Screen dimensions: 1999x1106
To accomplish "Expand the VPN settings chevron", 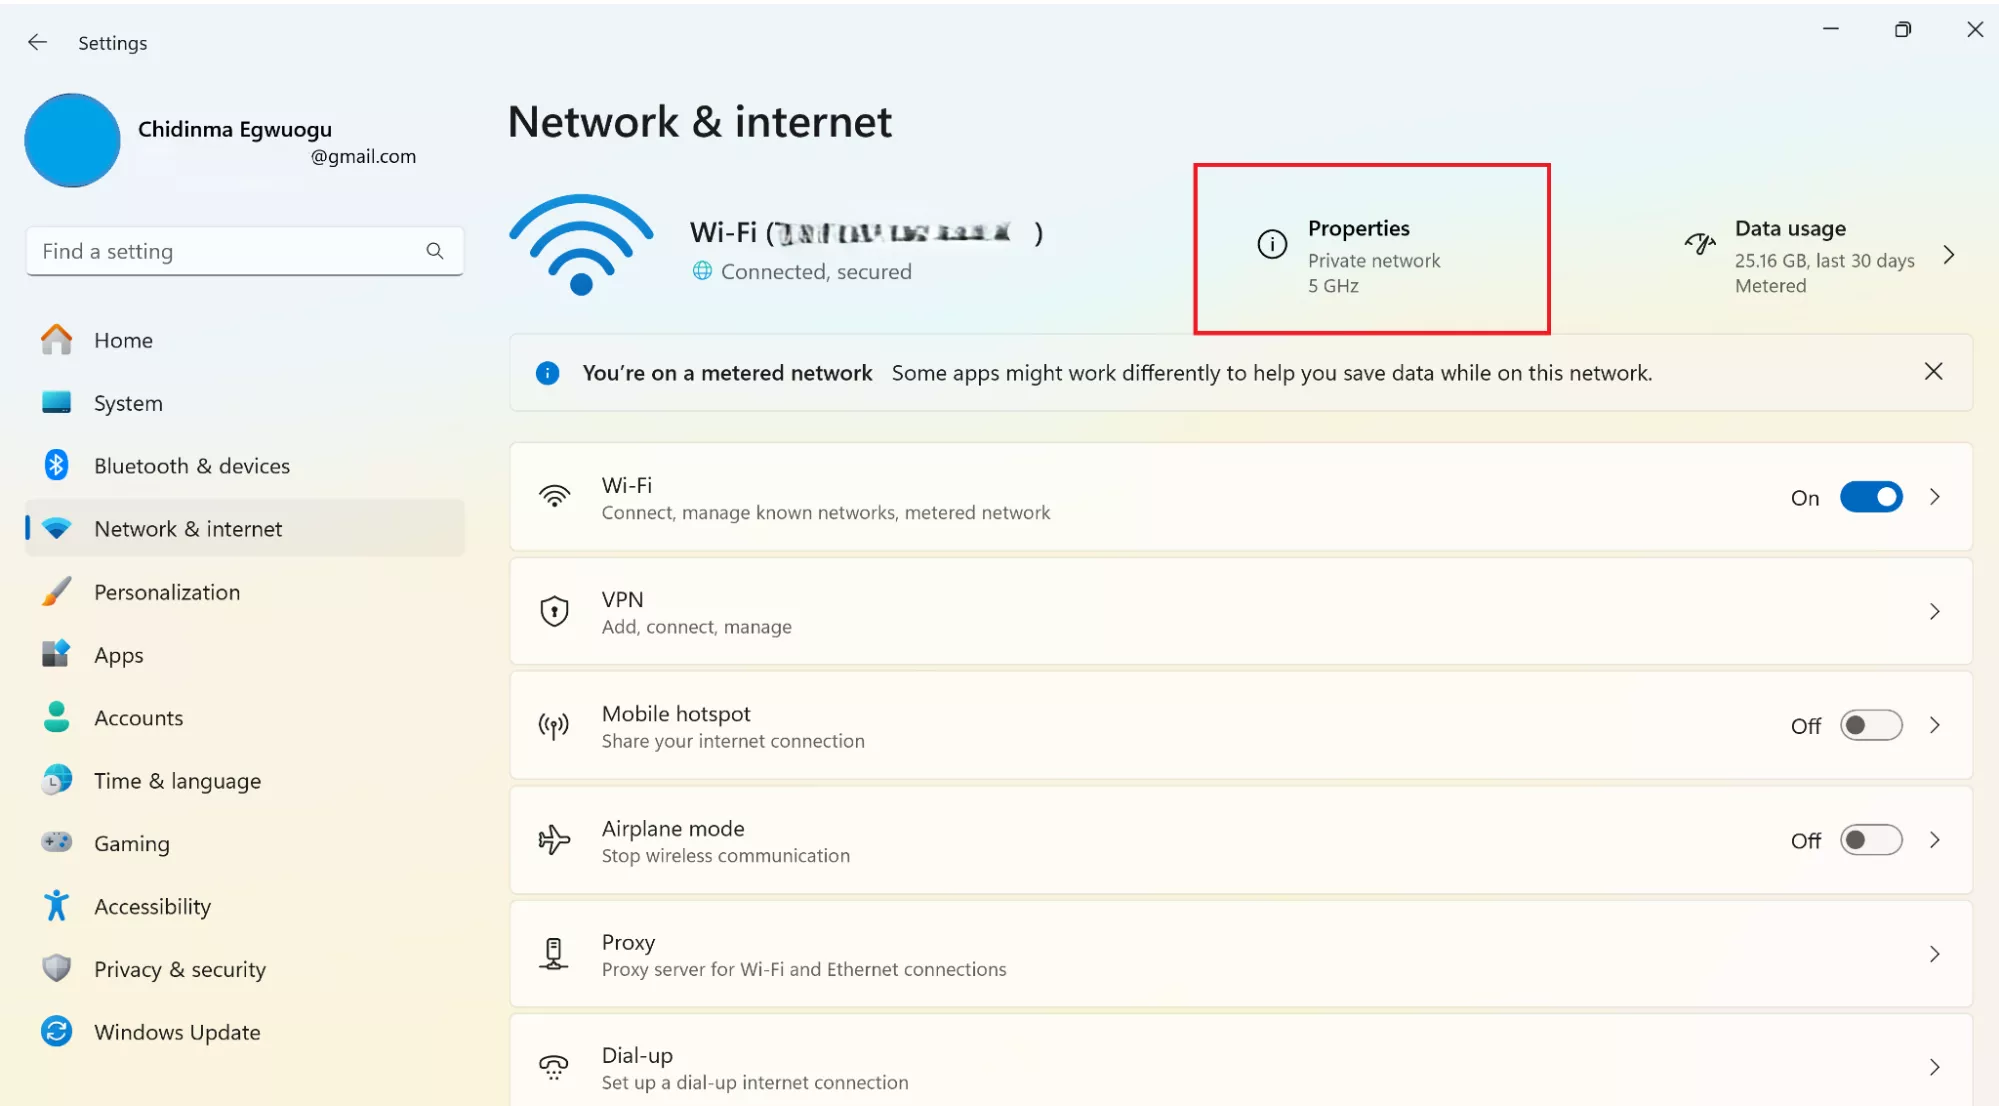I will [x=1934, y=611].
